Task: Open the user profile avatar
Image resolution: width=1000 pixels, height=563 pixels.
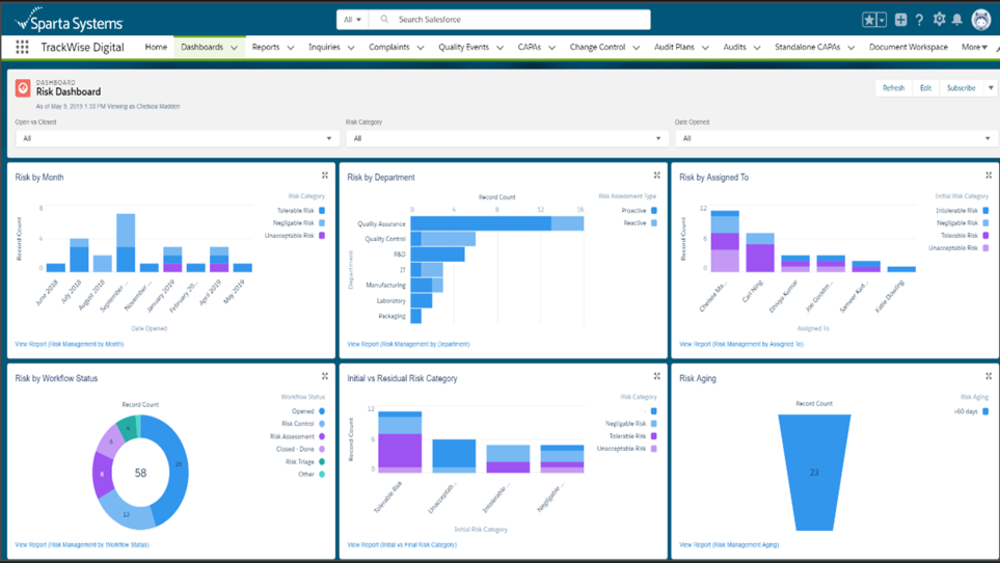Action: point(981,20)
